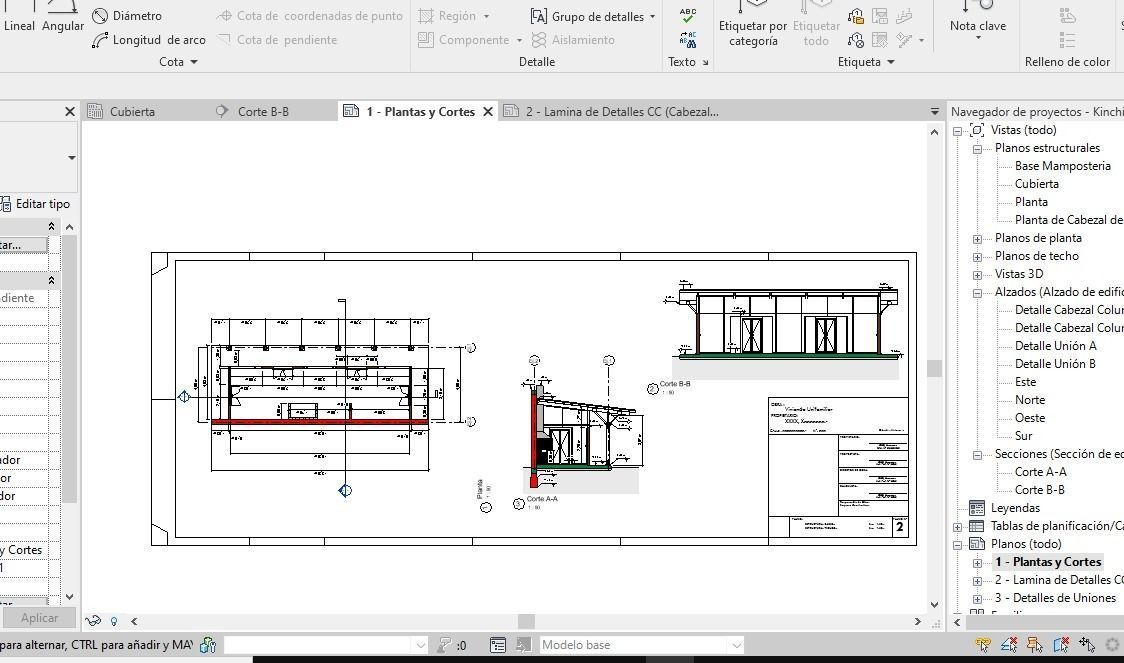
Task: Close the 1 - Plantas y Cortes tab
Action: point(487,112)
